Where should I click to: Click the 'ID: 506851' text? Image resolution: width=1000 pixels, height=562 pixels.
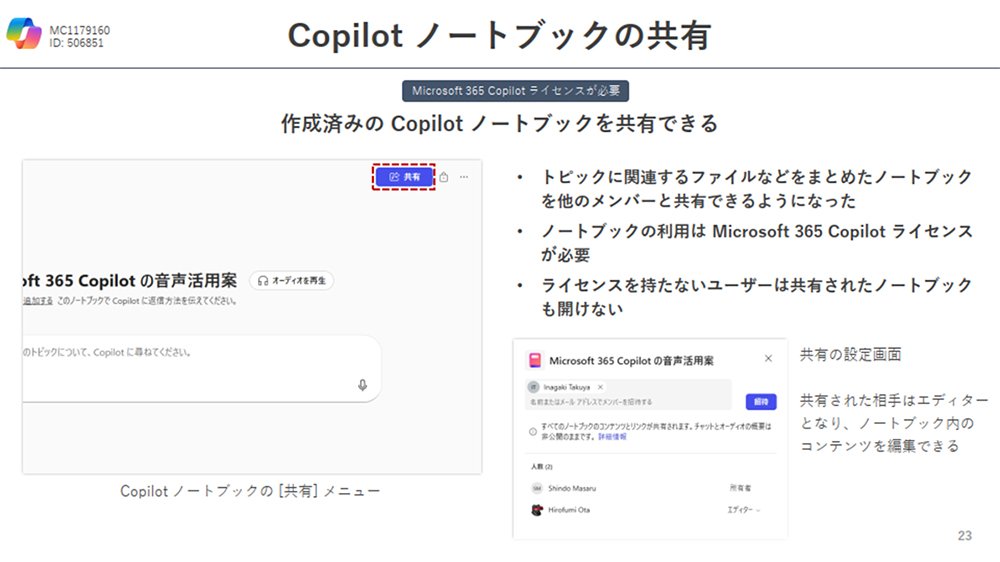pos(76,43)
